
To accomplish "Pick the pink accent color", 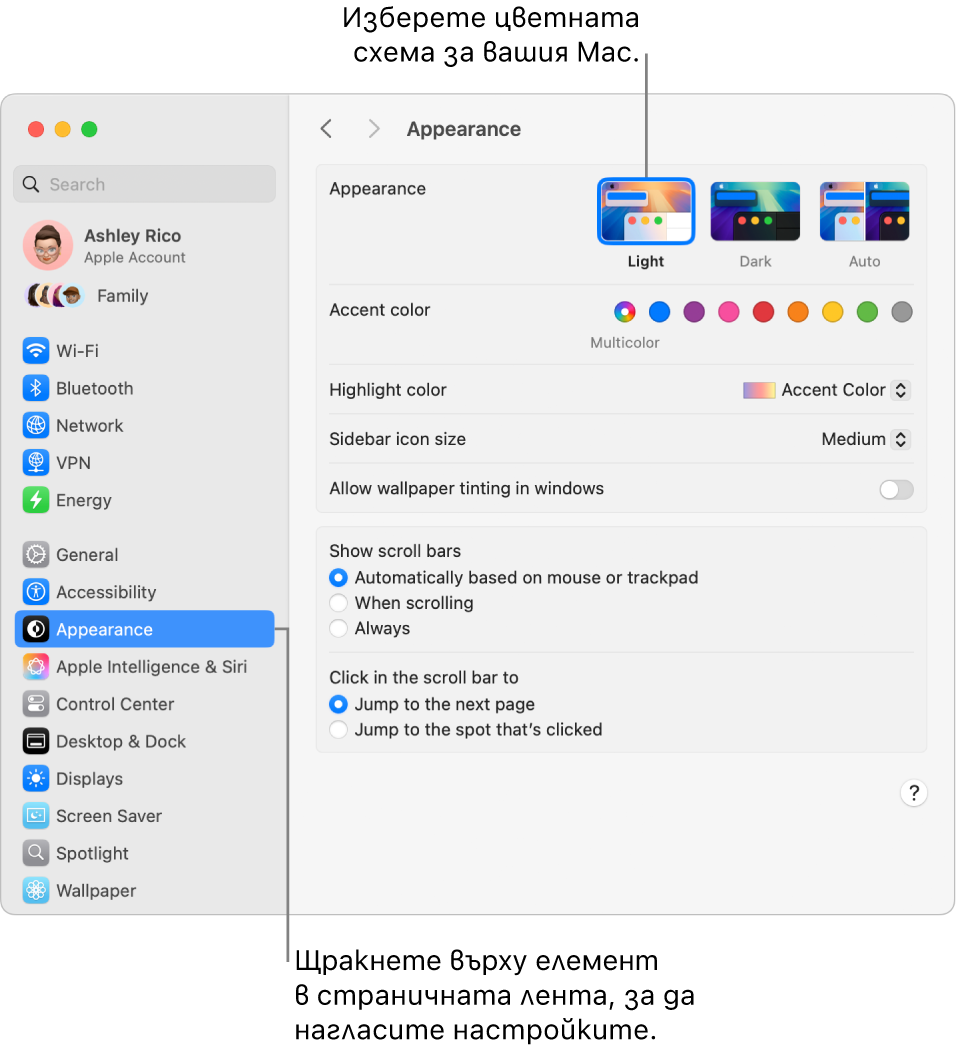I will coord(729,312).
